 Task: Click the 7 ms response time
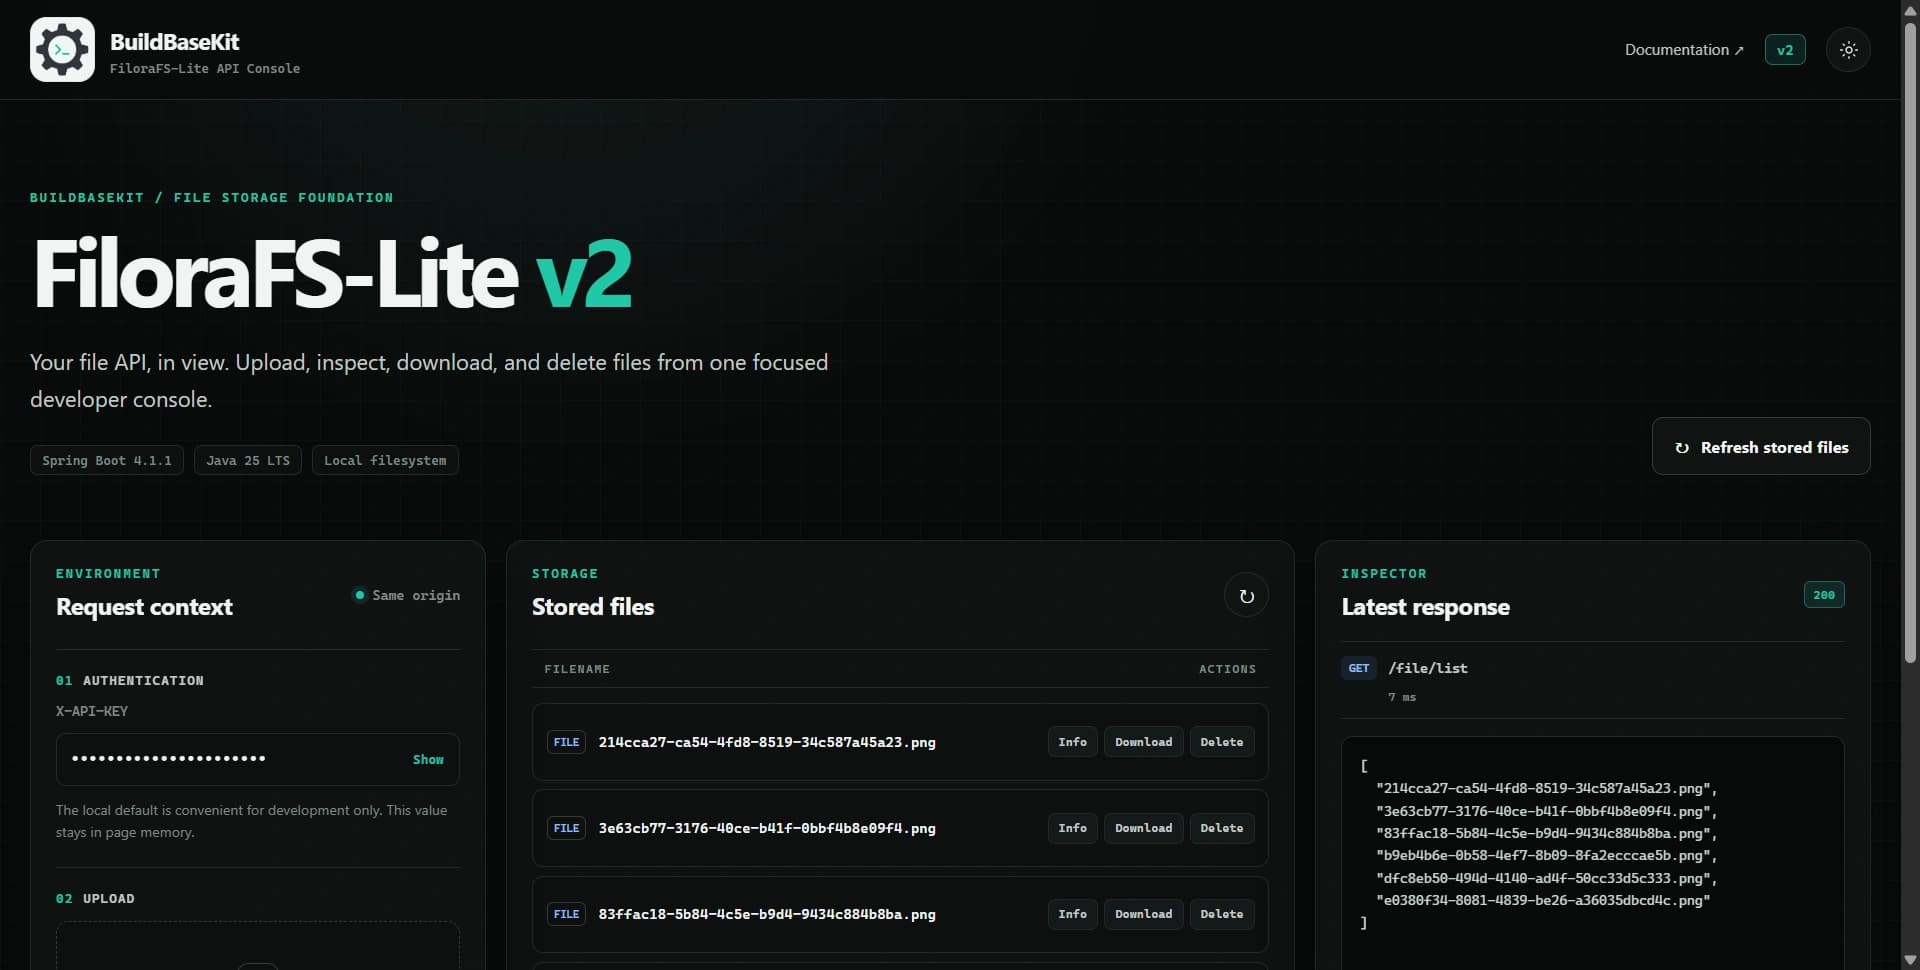pyautogui.click(x=1402, y=697)
